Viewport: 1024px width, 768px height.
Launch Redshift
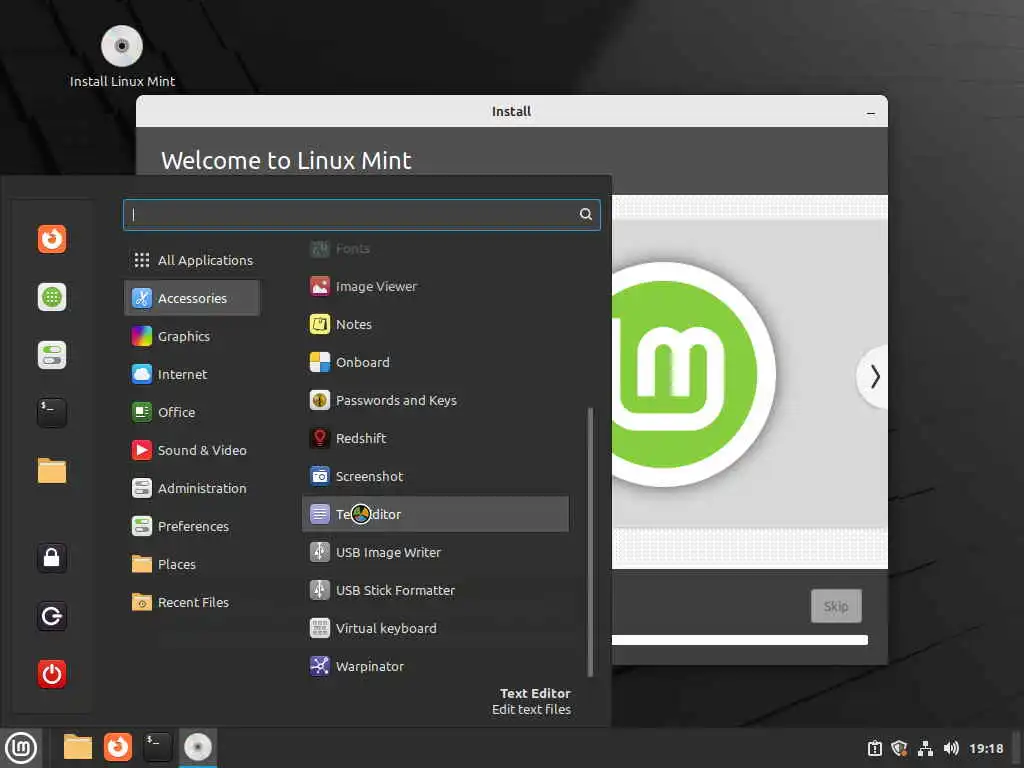435,438
